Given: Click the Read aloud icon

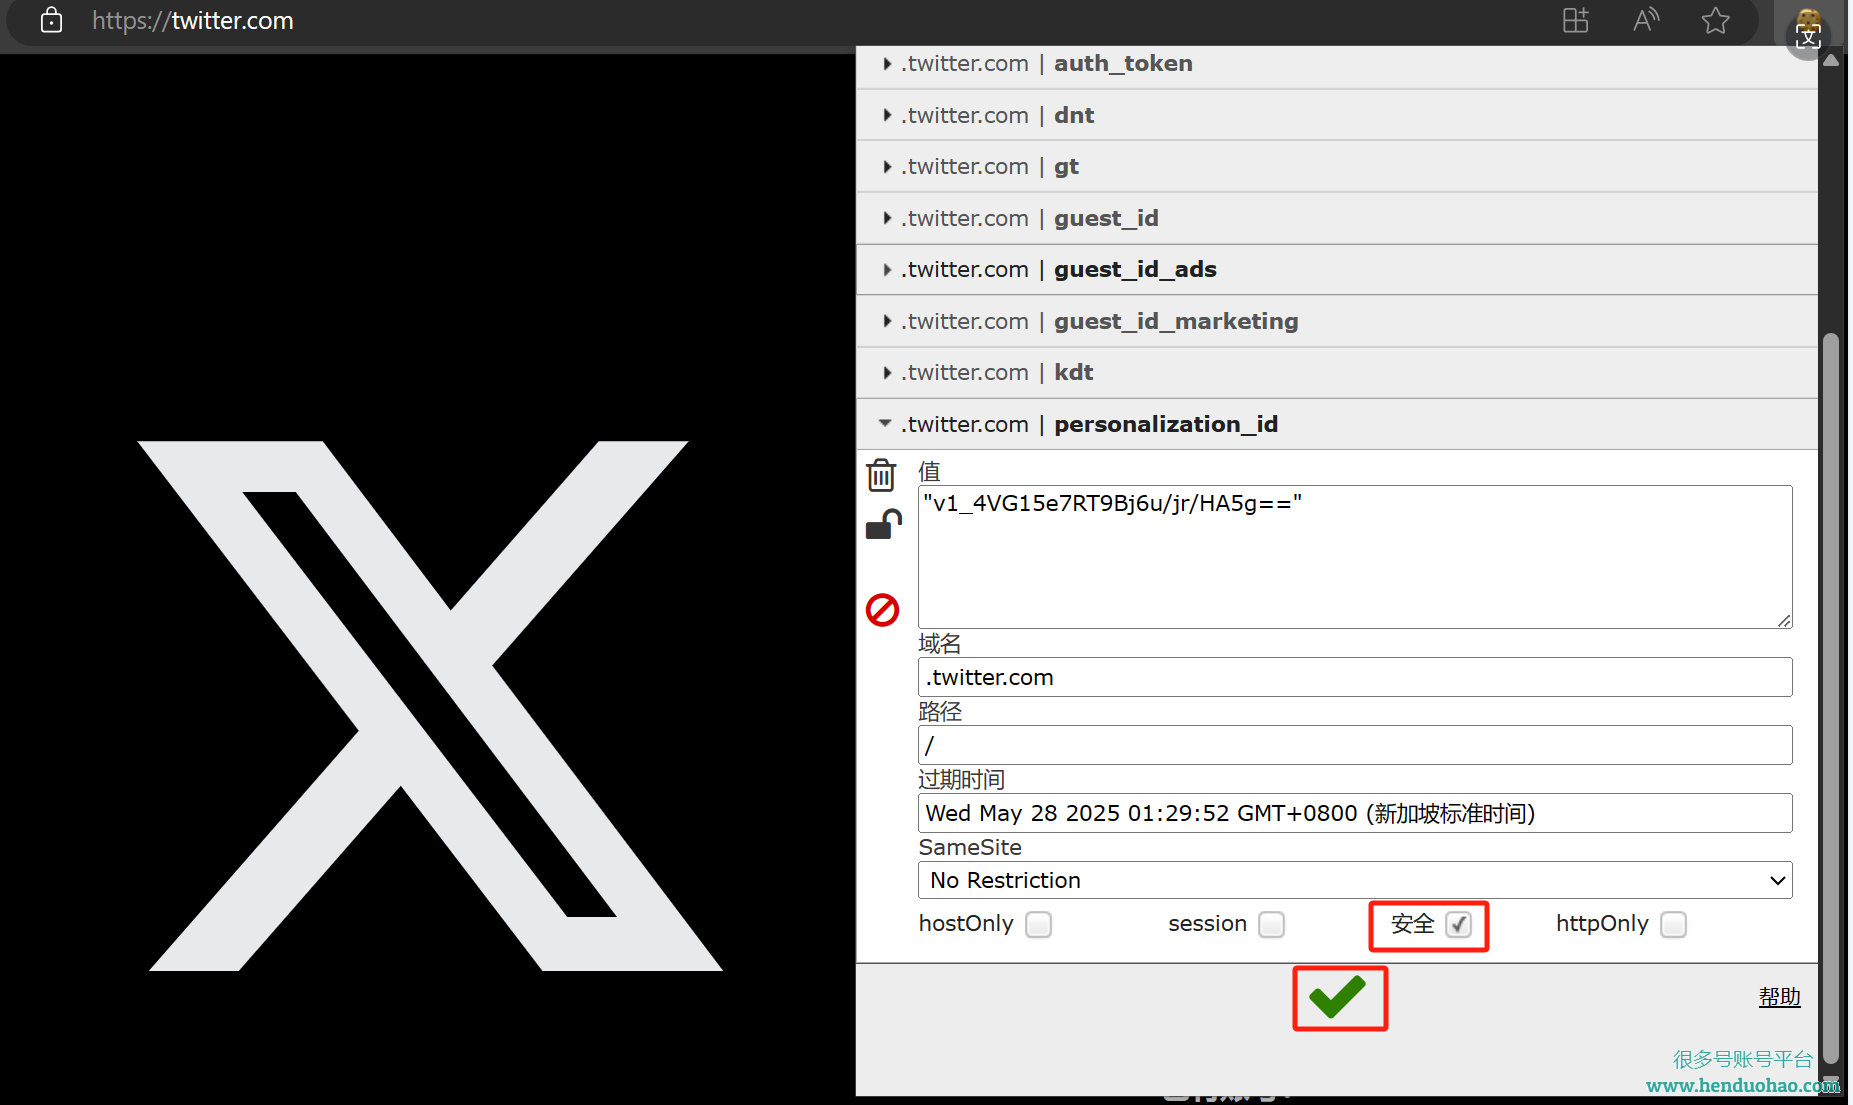Looking at the screenshot, I should pyautogui.click(x=1646, y=20).
